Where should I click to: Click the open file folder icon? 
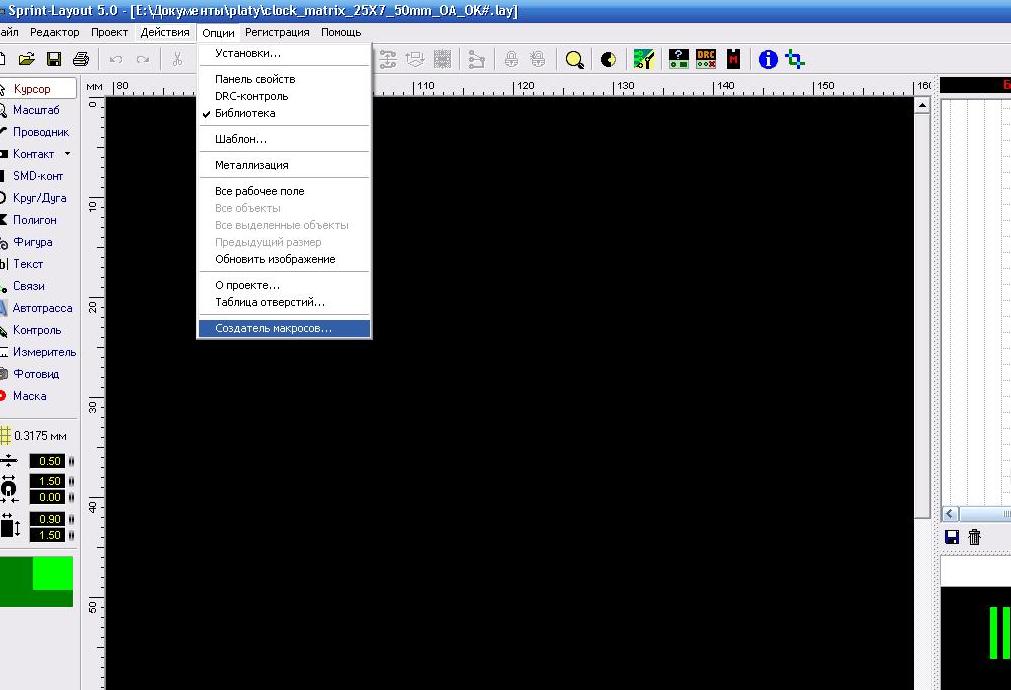click(x=27, y=60)
